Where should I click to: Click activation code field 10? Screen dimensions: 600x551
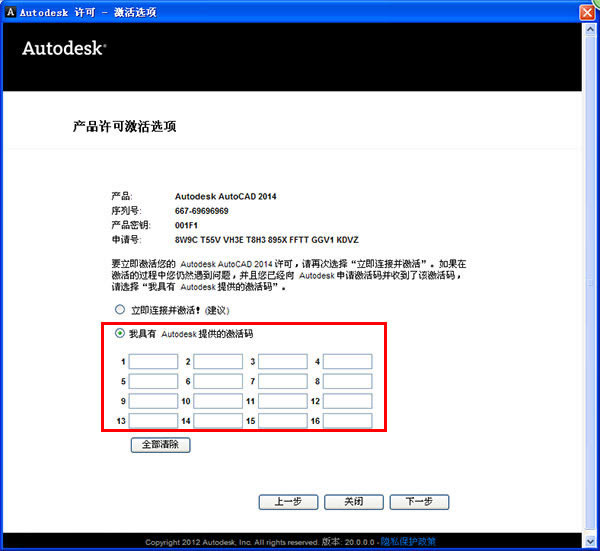(x=218, y=401)
